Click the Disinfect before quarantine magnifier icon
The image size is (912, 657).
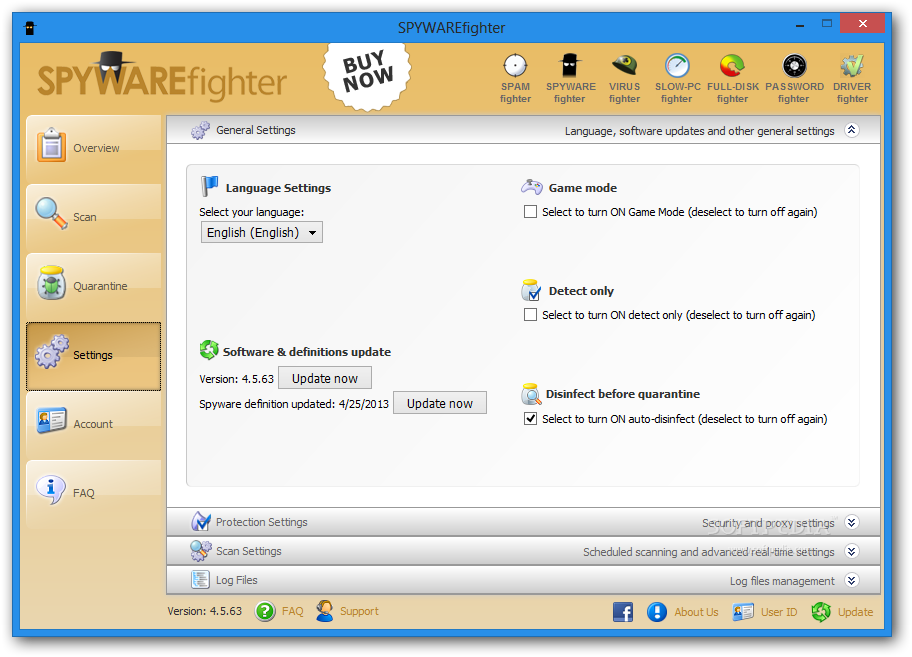pos(531,394)
